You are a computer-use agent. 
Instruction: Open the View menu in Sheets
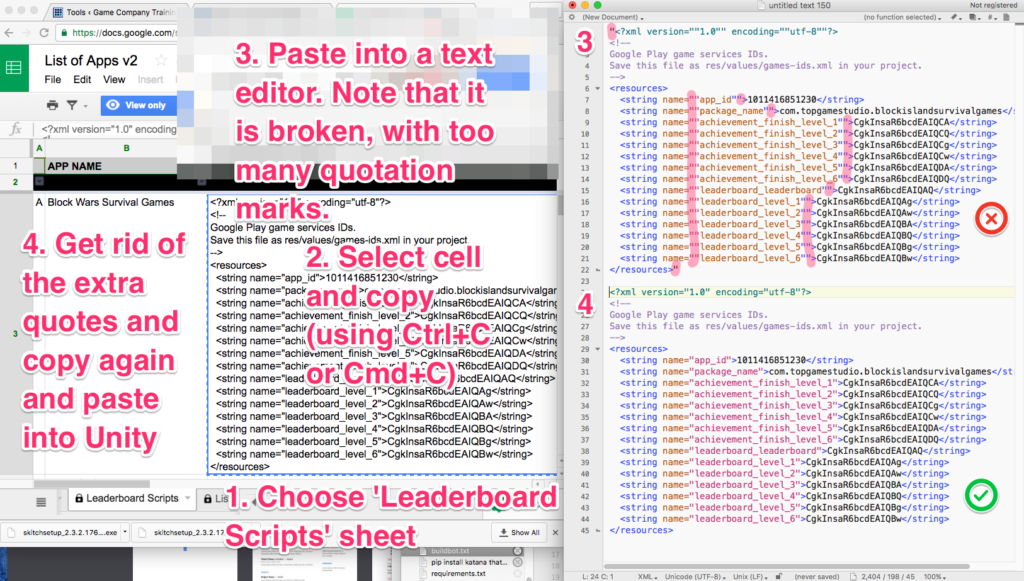[x=114, y=80]
